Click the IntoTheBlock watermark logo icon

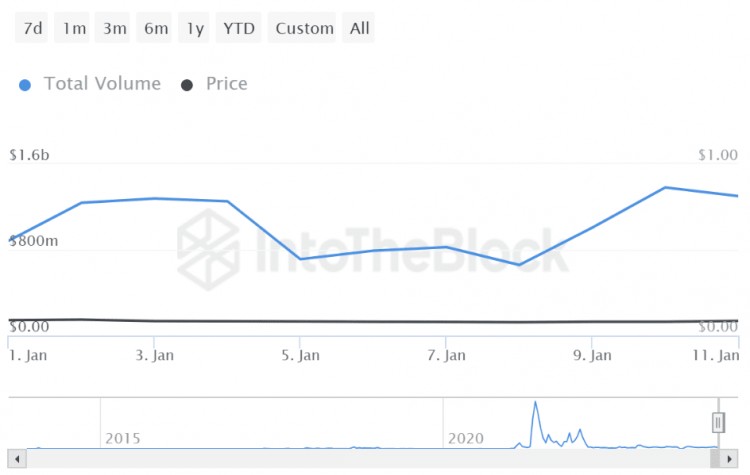click(208, 250)
